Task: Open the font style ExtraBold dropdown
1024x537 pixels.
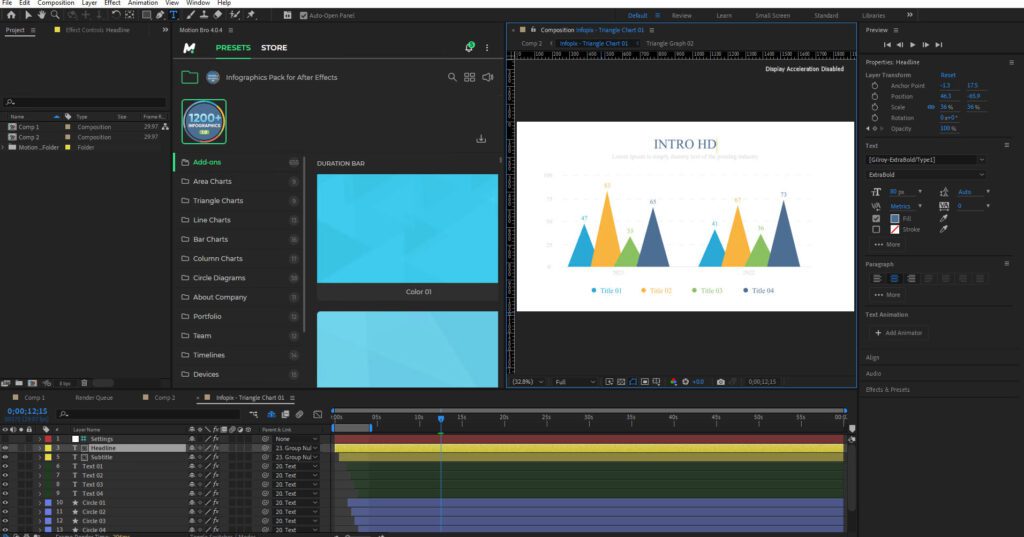Action: pyautogui.click(x=926, y=174)
